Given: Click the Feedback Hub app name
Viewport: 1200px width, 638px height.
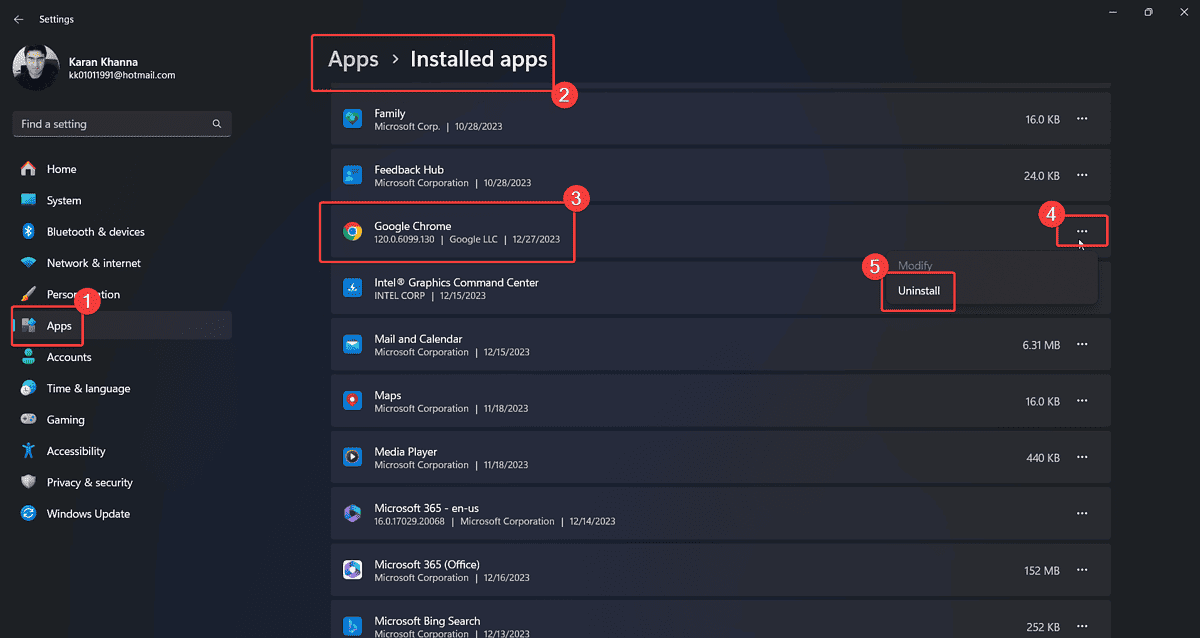Looking at the screenshot, I should 409,170.
